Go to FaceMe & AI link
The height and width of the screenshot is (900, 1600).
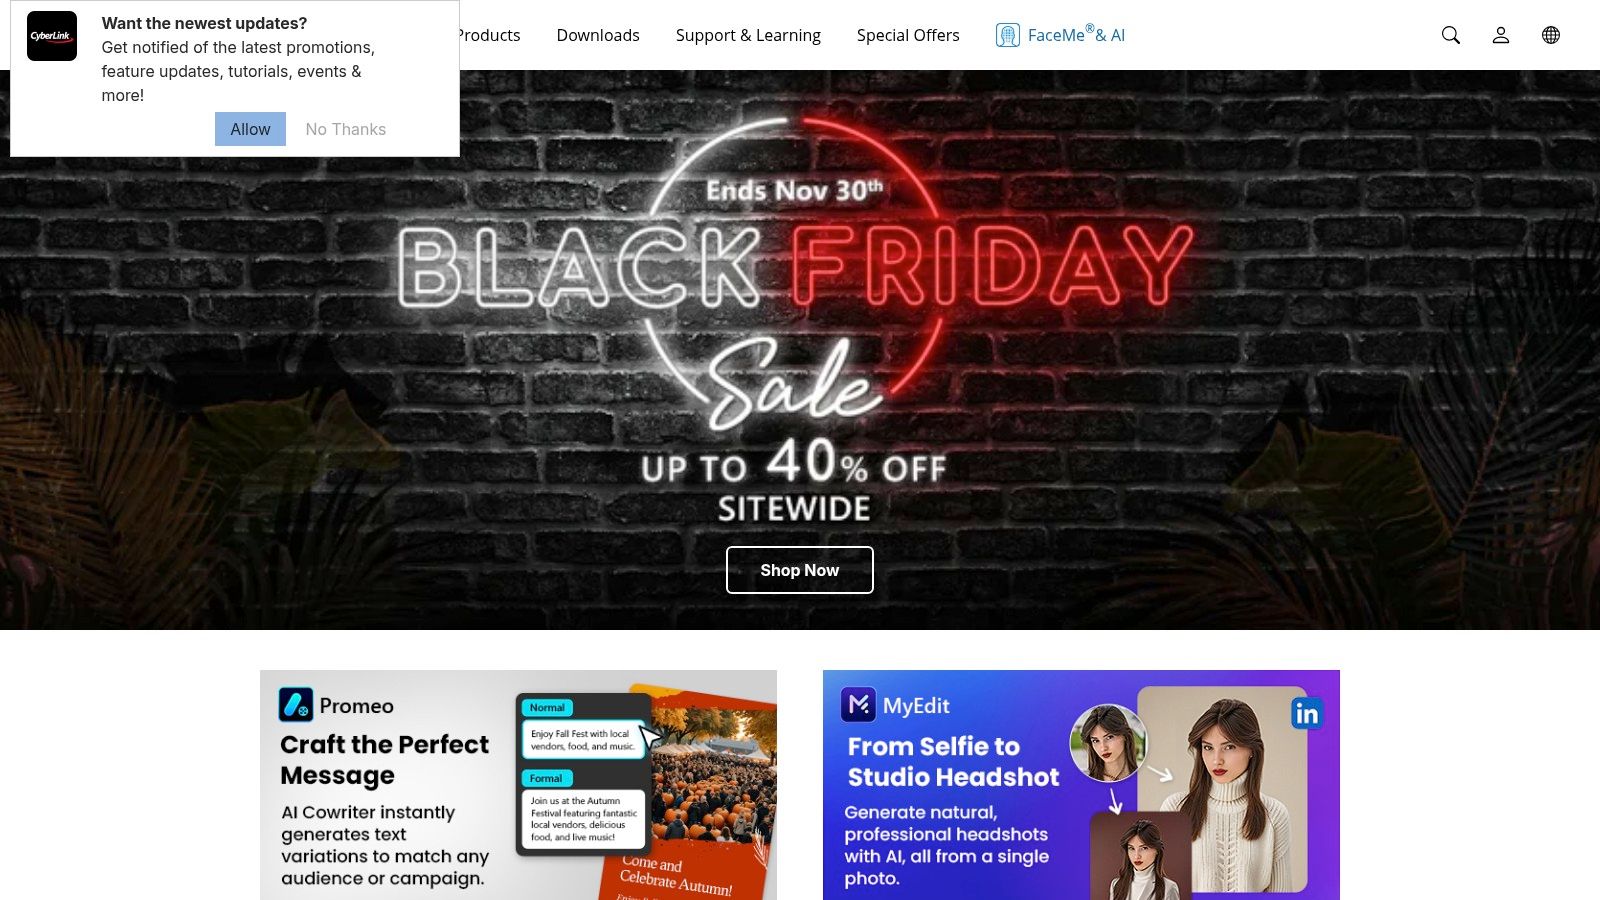[1076, 35]
